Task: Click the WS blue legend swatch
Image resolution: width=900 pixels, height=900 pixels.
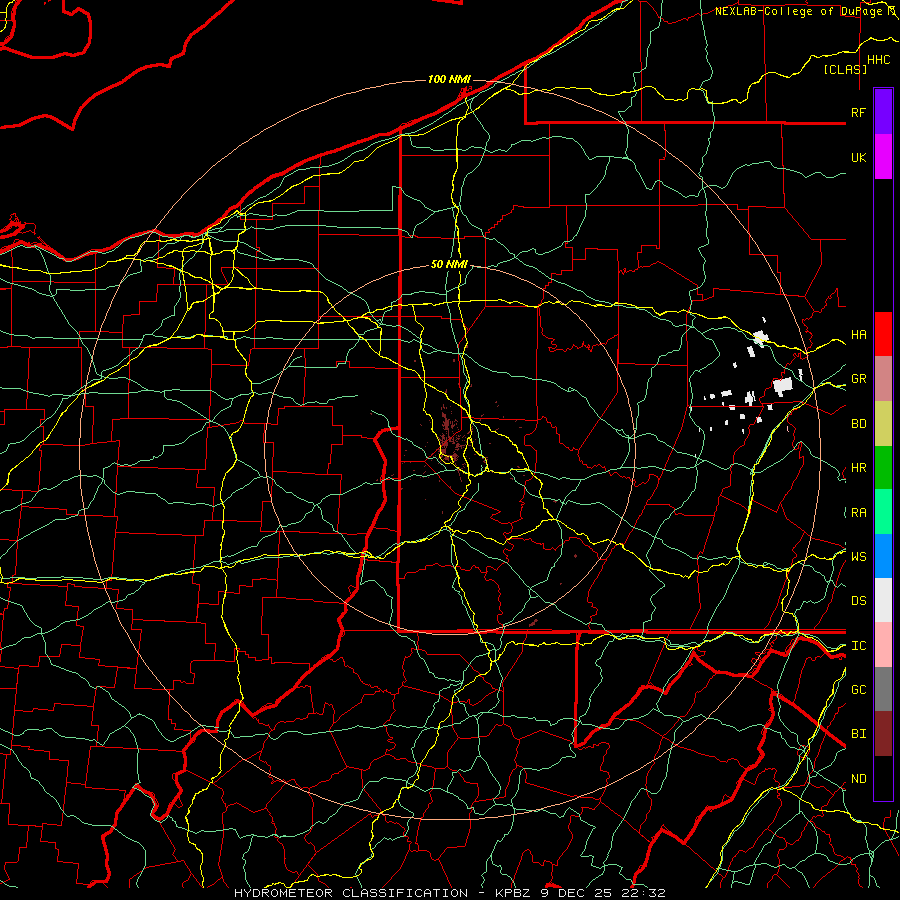Action: [x=883, y=556]
